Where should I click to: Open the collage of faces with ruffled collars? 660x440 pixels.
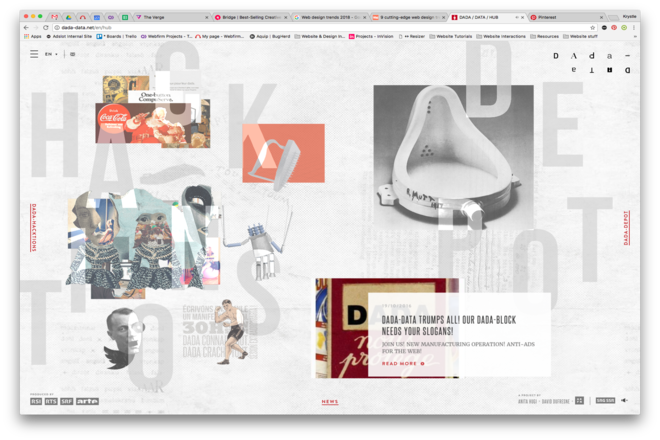click(143, 242)
